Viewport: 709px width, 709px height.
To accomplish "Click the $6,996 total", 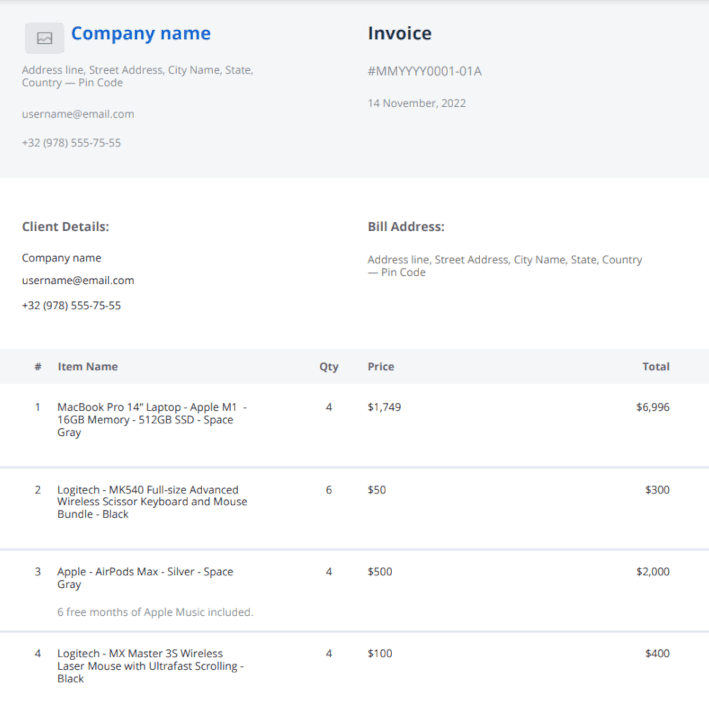I will tap(653, 407).
